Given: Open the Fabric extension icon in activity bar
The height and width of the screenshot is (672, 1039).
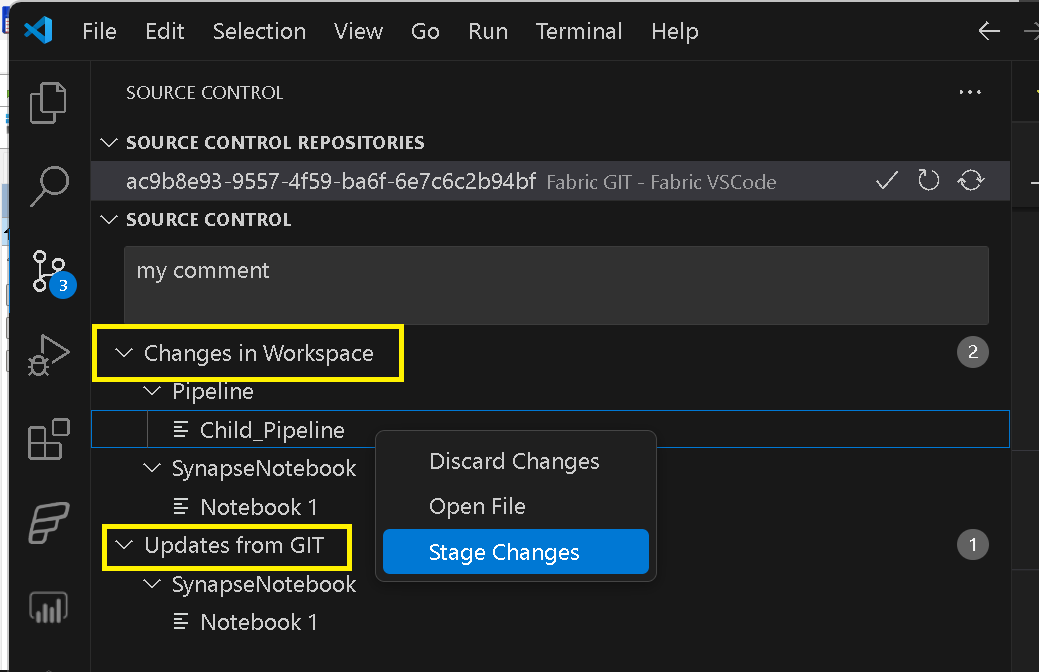Looking at the screenshot, I should pyautogui.click(x=48, y=523).
